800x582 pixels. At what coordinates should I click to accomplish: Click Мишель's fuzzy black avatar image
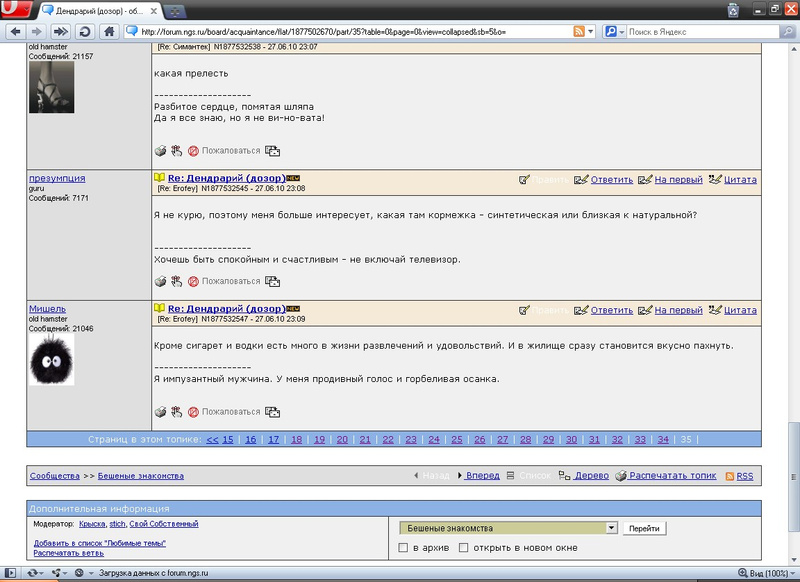tap(51, 359)
